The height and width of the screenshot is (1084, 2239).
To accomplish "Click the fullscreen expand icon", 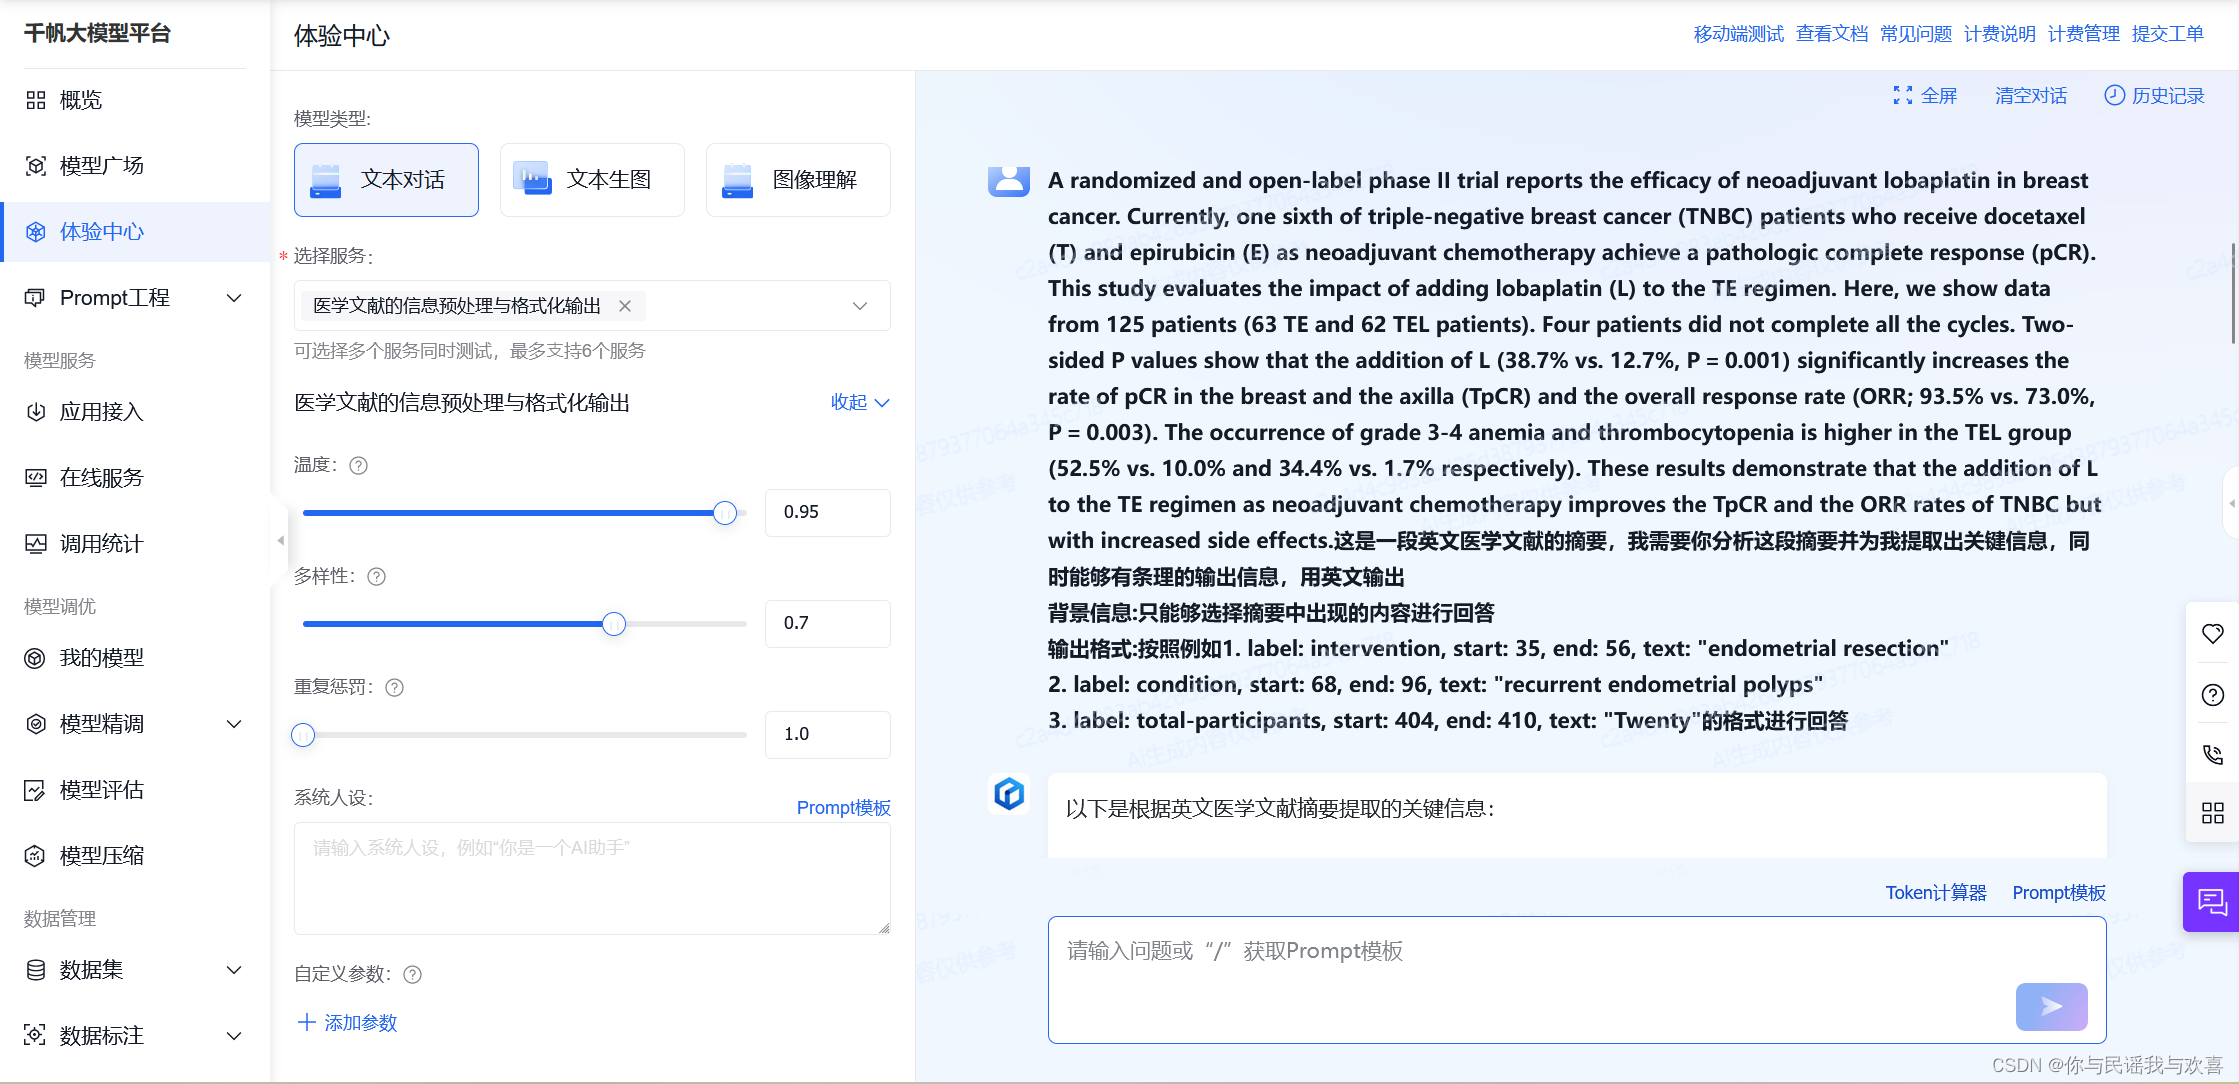I will 1902,95.
